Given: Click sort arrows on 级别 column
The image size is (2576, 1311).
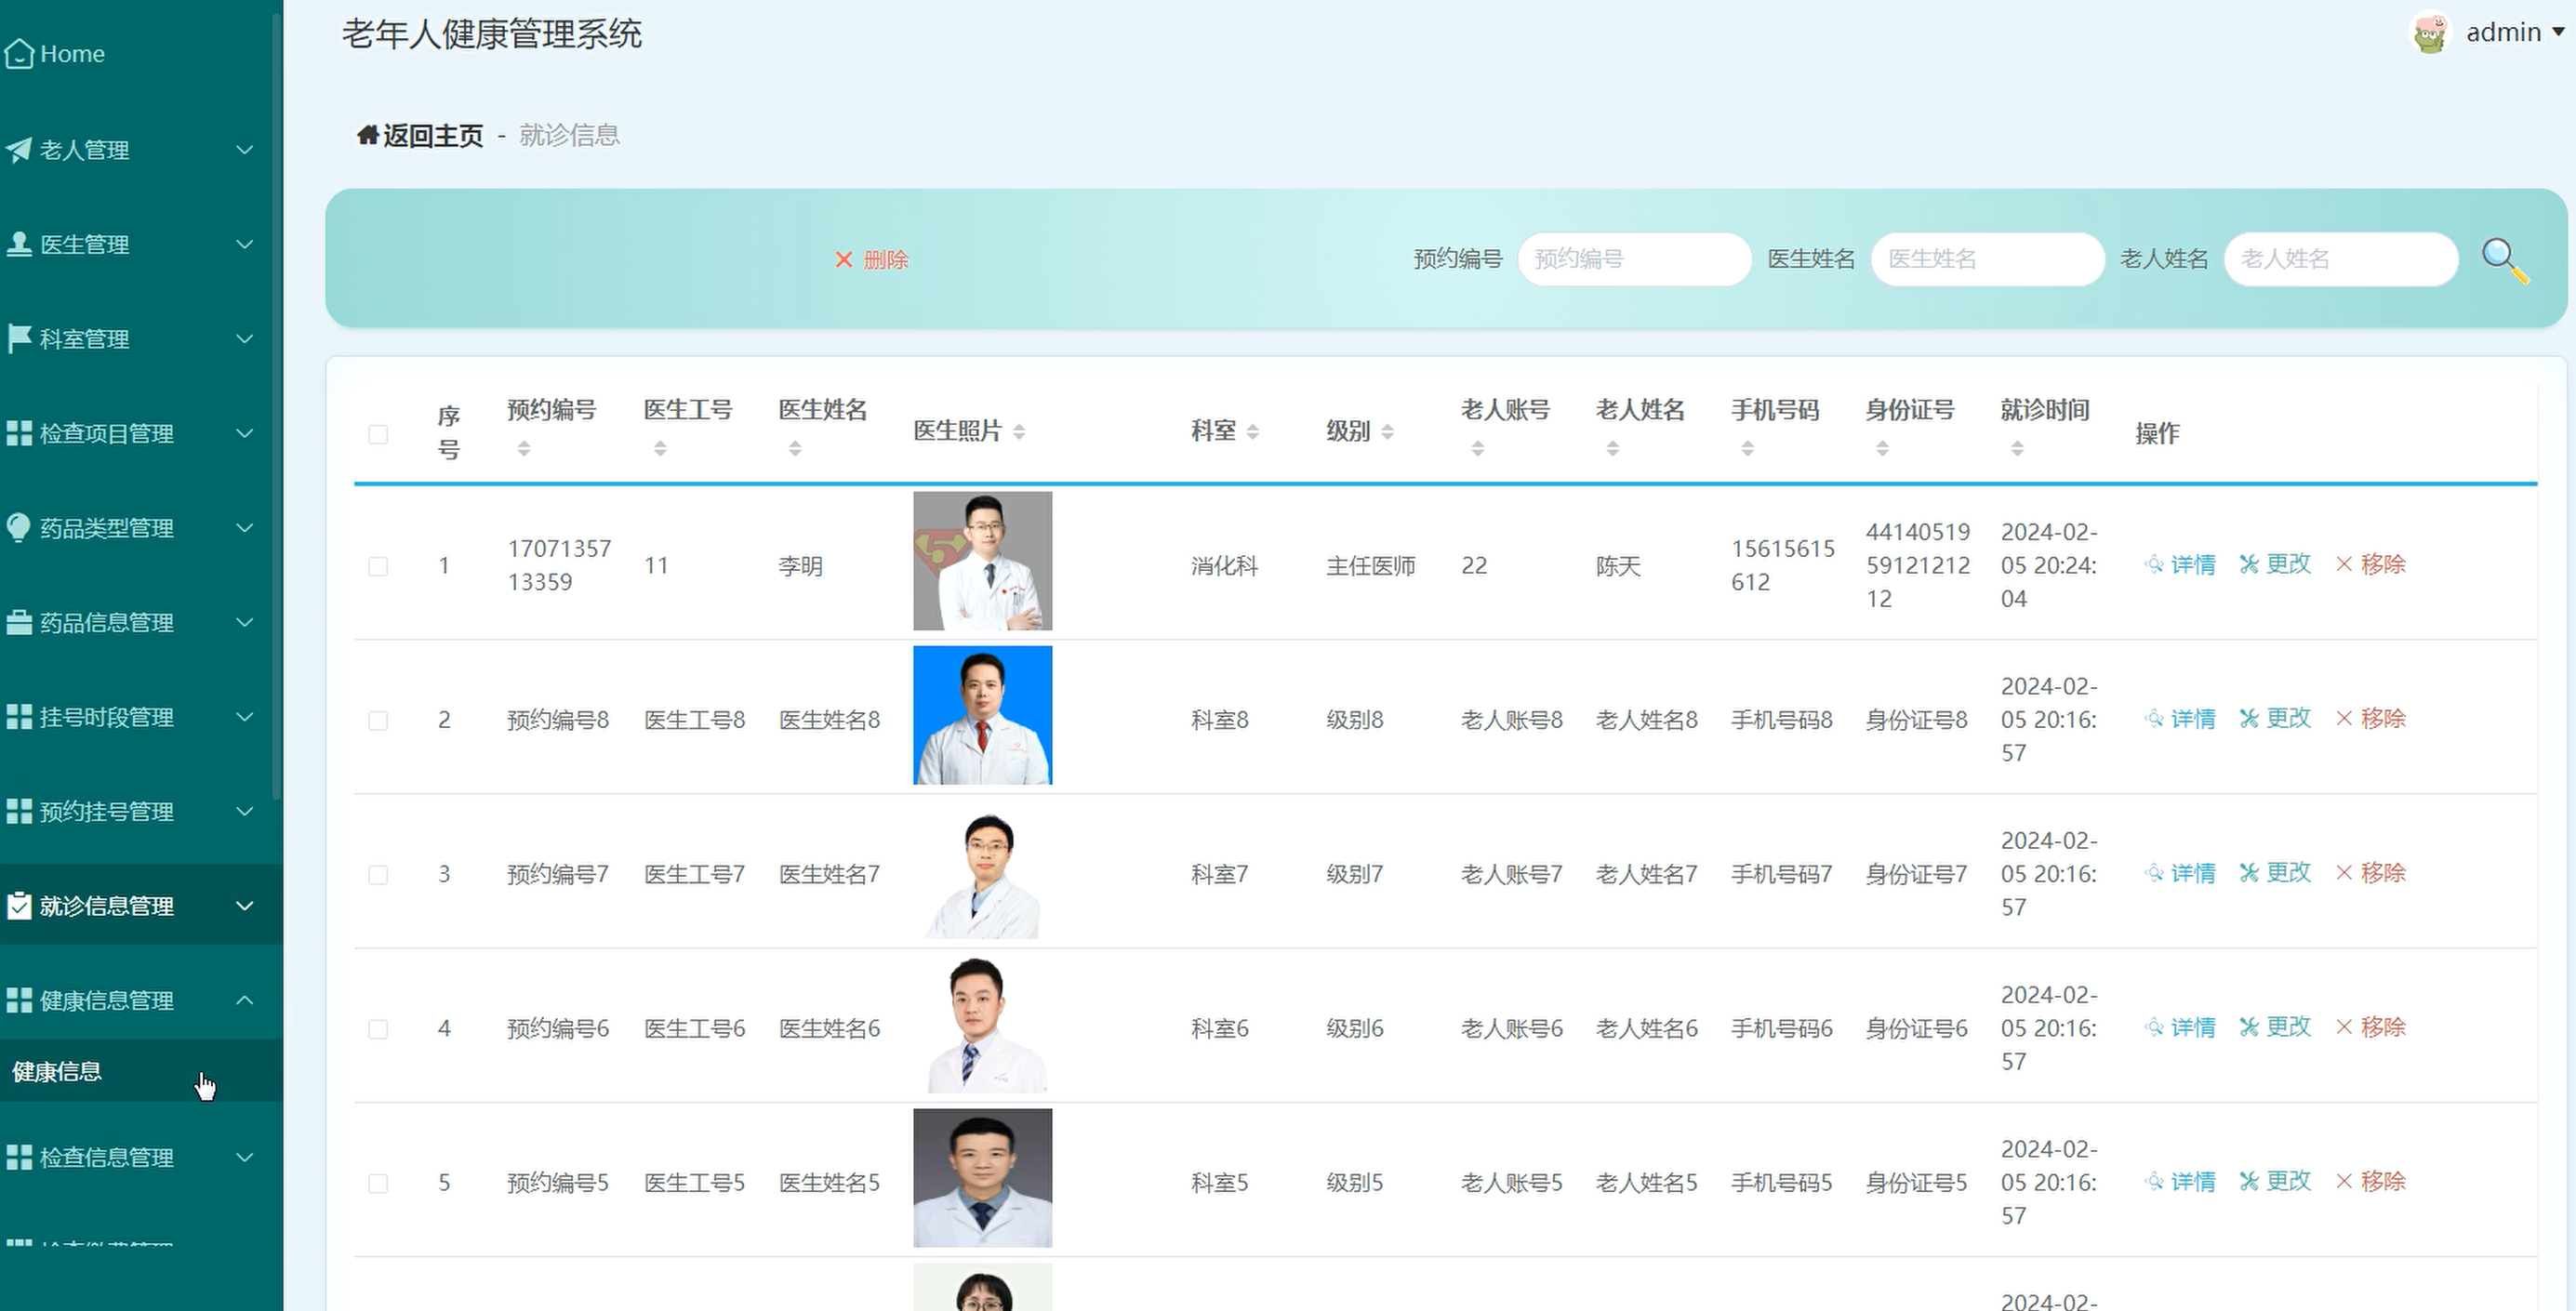Looking at the screenshot, I should click(1387, 432).
